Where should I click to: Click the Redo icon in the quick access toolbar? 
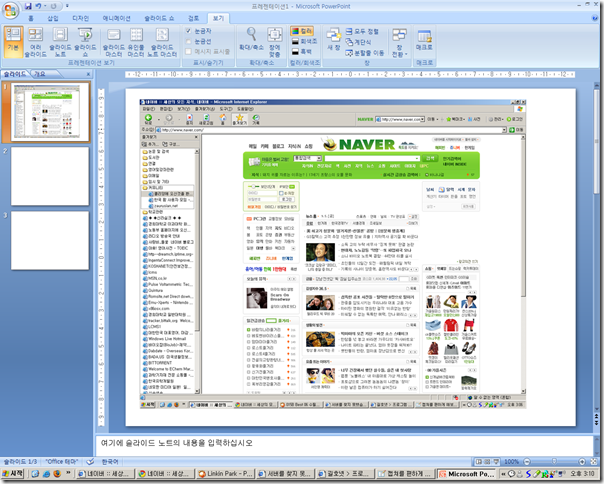click(x=54, y=6)
